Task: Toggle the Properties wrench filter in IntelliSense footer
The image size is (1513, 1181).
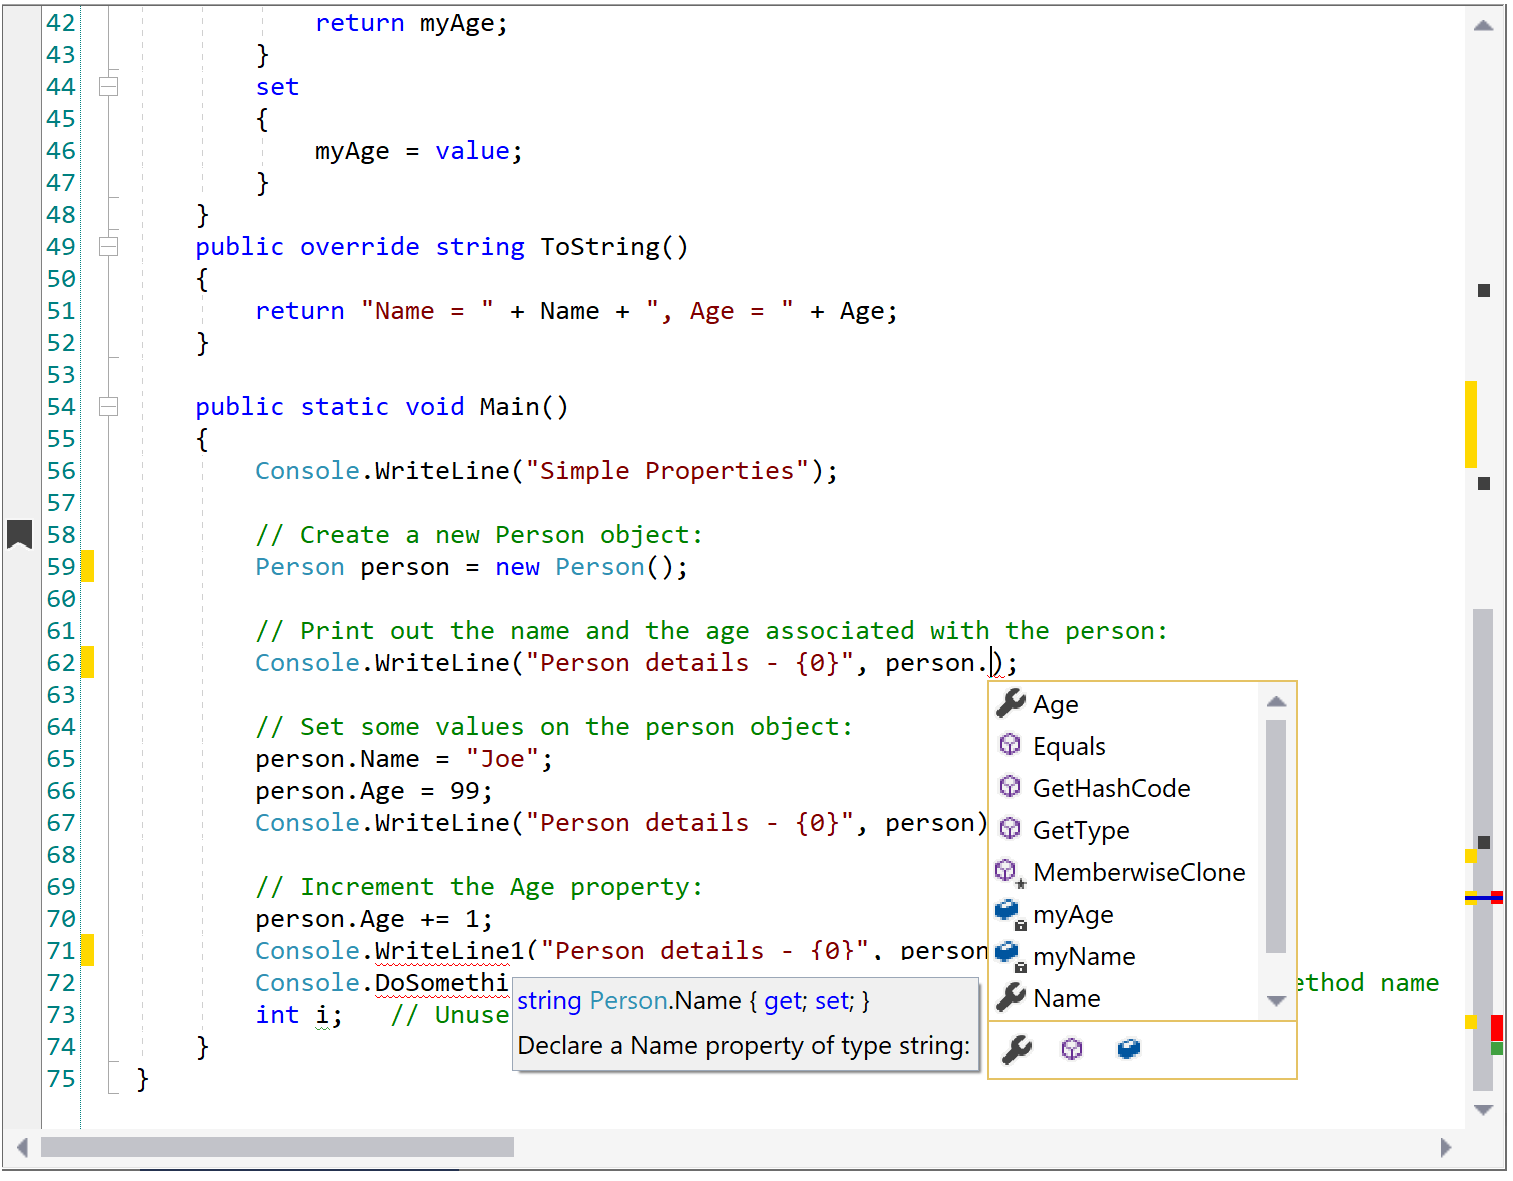Action: click(1015, 1049)
